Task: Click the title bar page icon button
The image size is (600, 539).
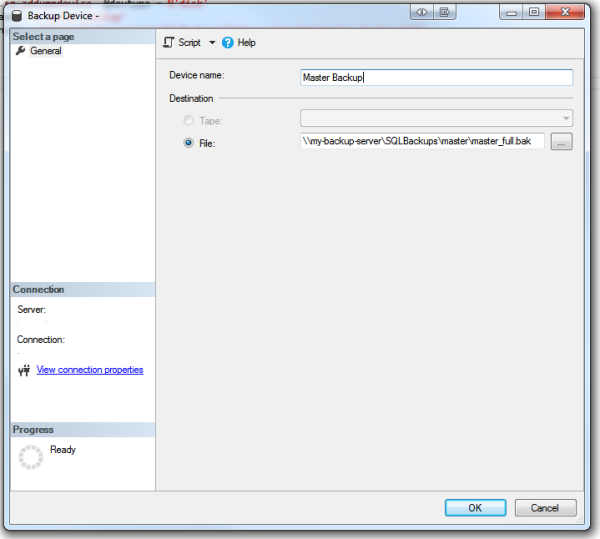Action: (x=445, y=12)
